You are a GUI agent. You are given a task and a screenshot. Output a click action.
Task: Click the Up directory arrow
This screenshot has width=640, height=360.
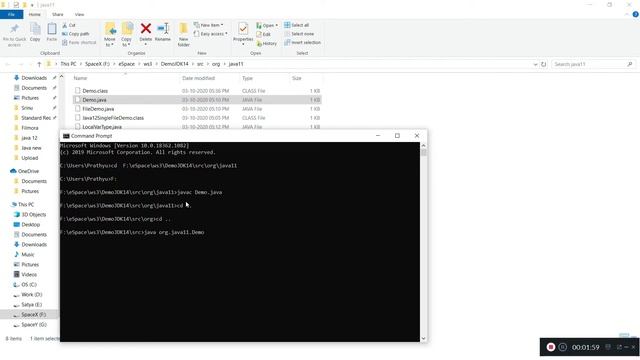[39, 64]
